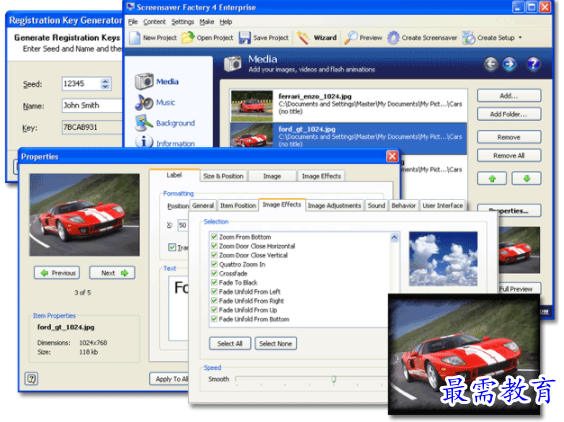
Task: Toggle Fade To Black checkbox
Action: 214,282
